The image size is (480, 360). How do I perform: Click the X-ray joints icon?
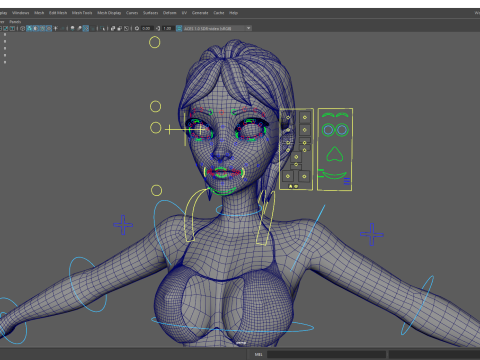tap(126, 28)
